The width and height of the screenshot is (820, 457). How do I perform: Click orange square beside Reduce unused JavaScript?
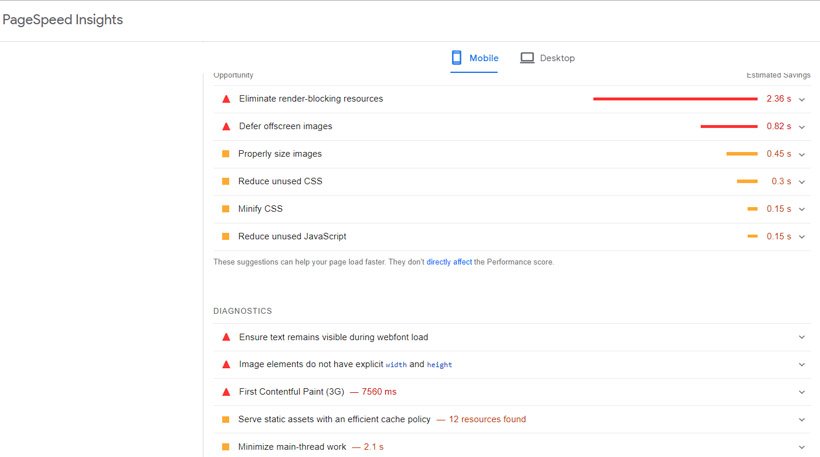tap(225, 236)
